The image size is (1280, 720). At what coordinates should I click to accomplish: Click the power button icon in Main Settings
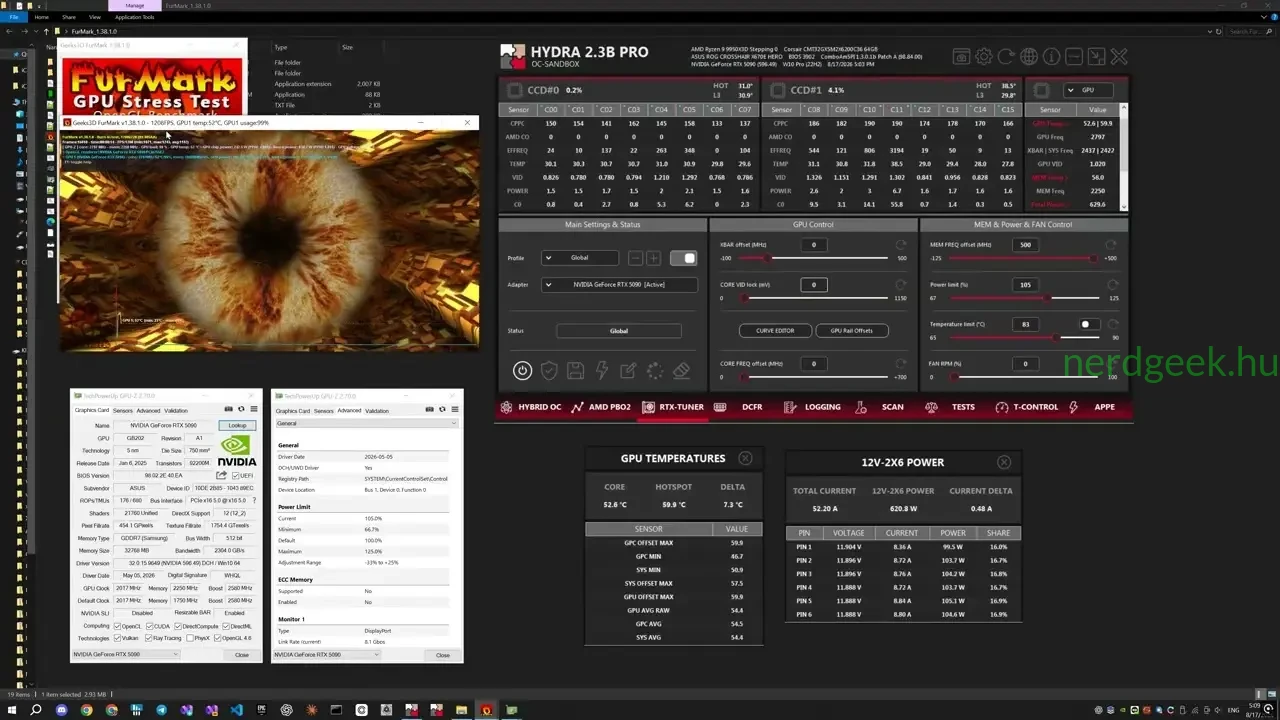[x=522, y=370]
